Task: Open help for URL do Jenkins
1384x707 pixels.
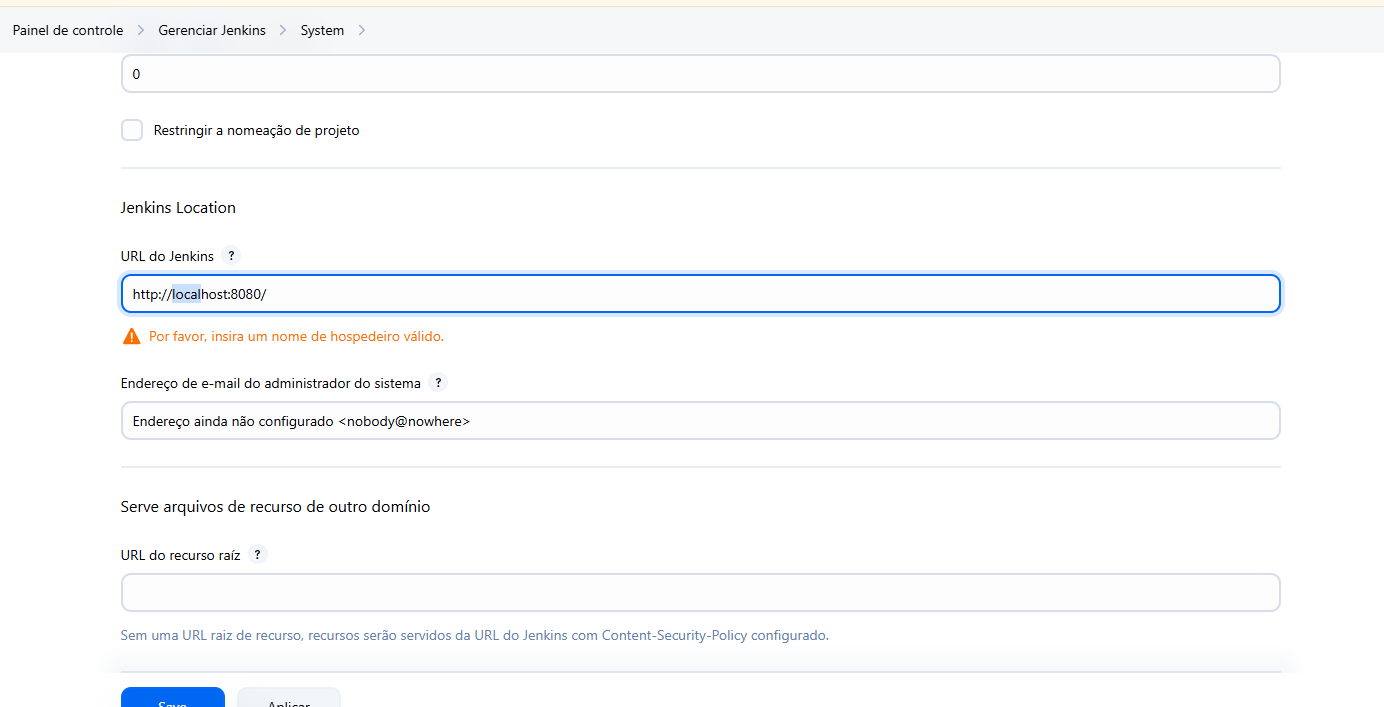Action: pos(231,256)
